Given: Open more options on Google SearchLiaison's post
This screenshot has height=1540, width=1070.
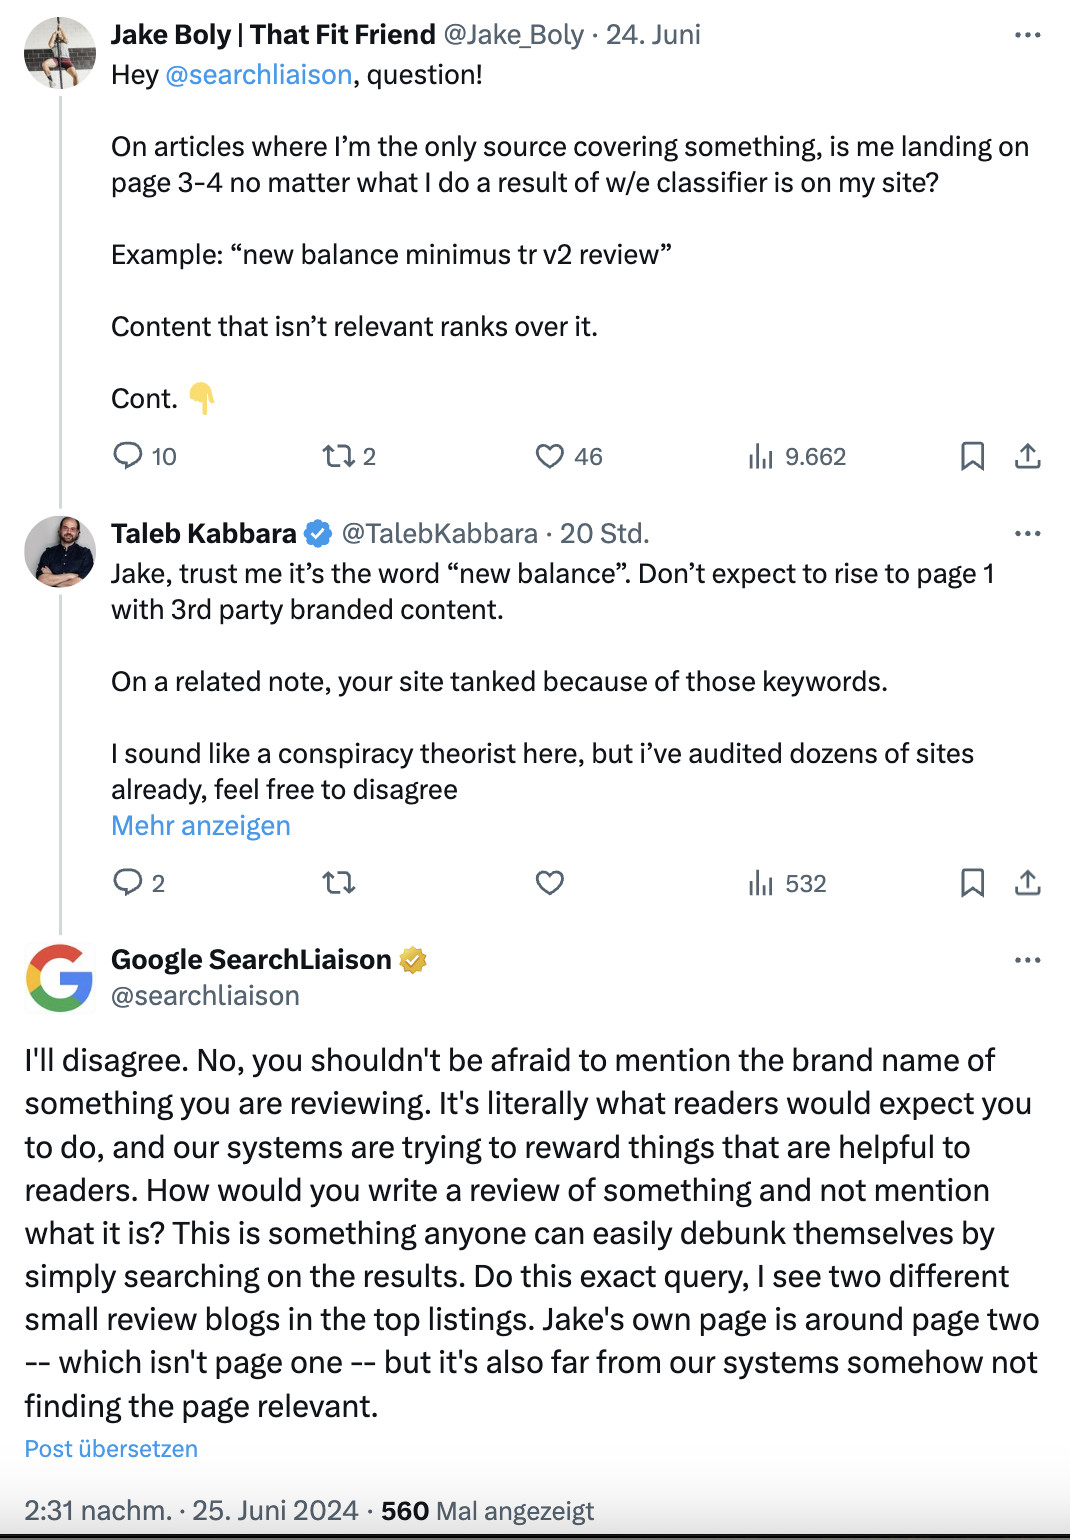Looking at the screenshot, I should [x=1027, y=958].
